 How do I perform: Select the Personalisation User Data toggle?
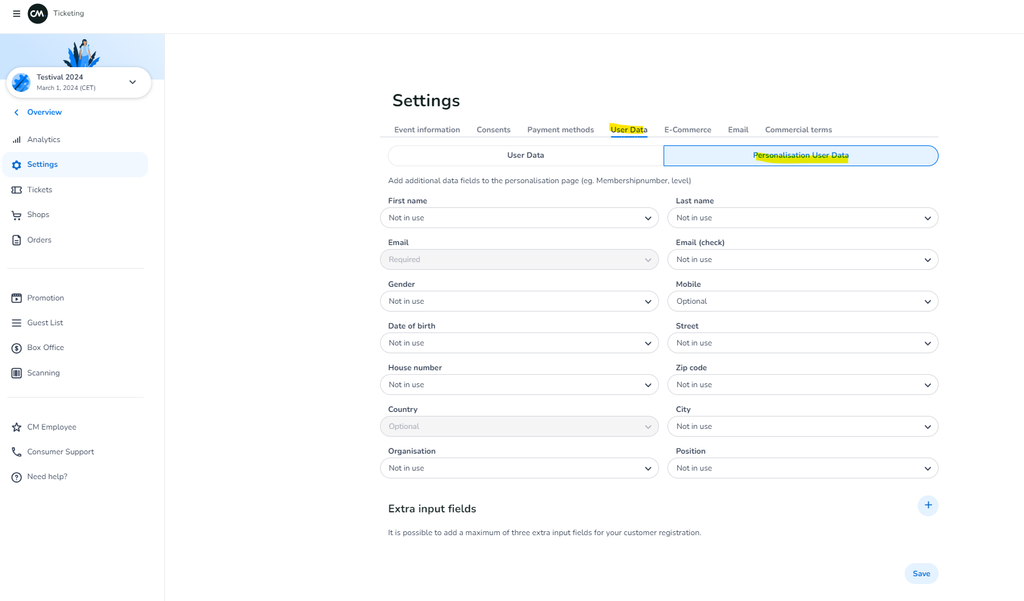(x=801, y=156)
